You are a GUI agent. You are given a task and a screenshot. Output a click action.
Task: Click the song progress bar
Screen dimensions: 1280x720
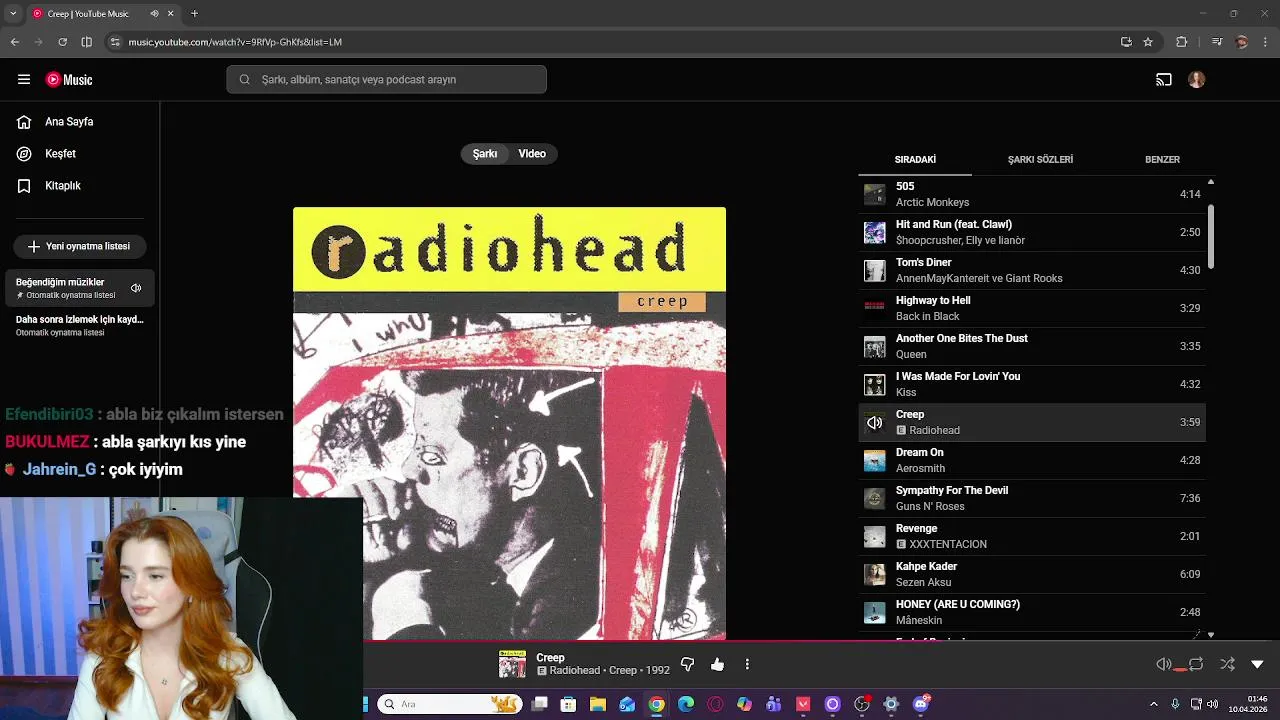coord(820,642)
